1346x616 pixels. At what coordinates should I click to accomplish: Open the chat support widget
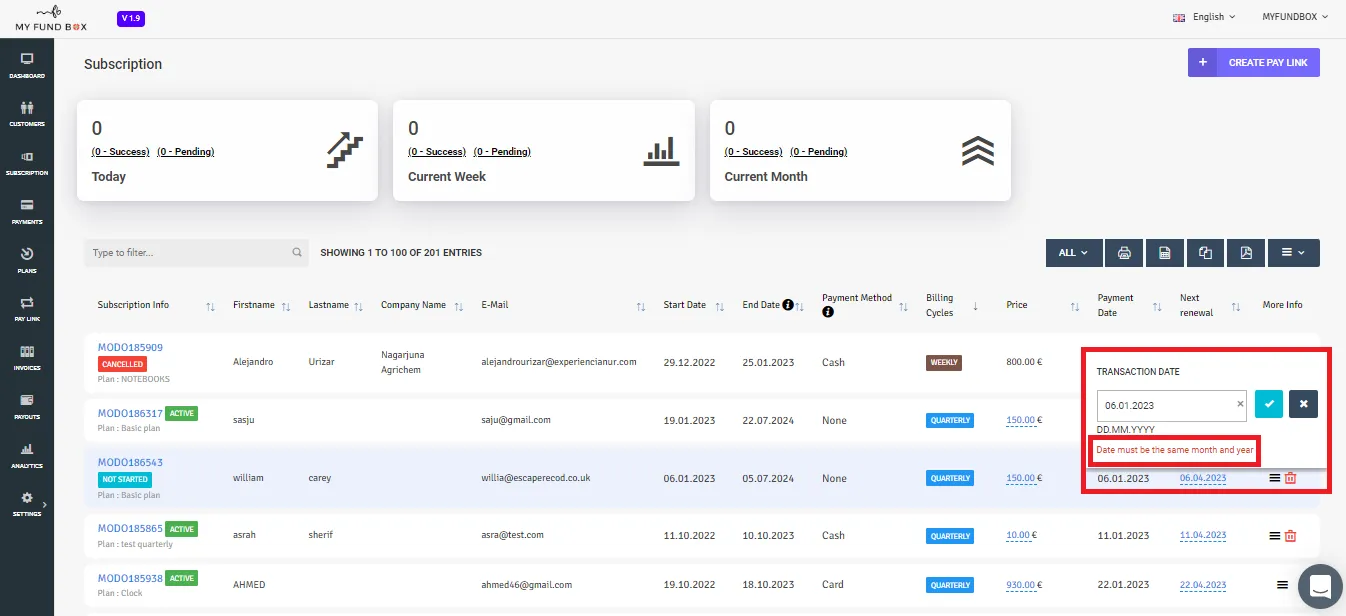1319,586
